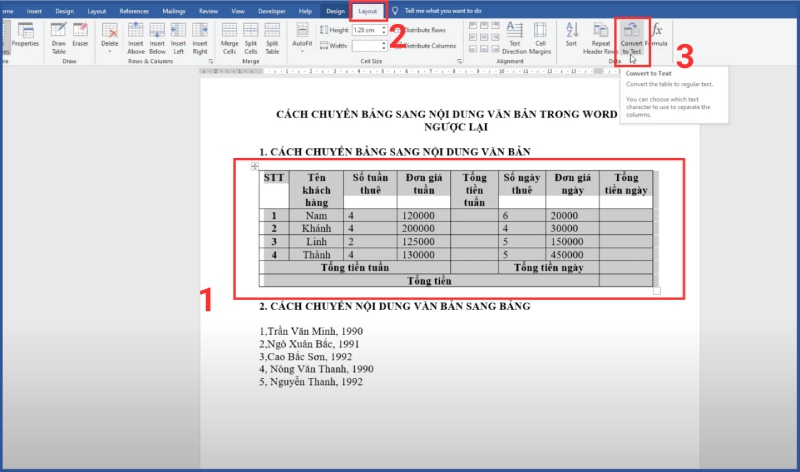Viewport: 800px width, 472px height.
Task: Open the Mailings tab
Action: [173, 11]
